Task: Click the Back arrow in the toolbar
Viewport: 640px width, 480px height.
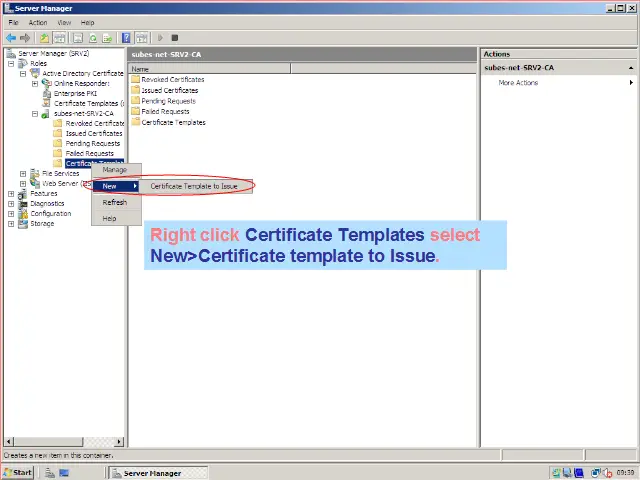Action: pos(10,38)
